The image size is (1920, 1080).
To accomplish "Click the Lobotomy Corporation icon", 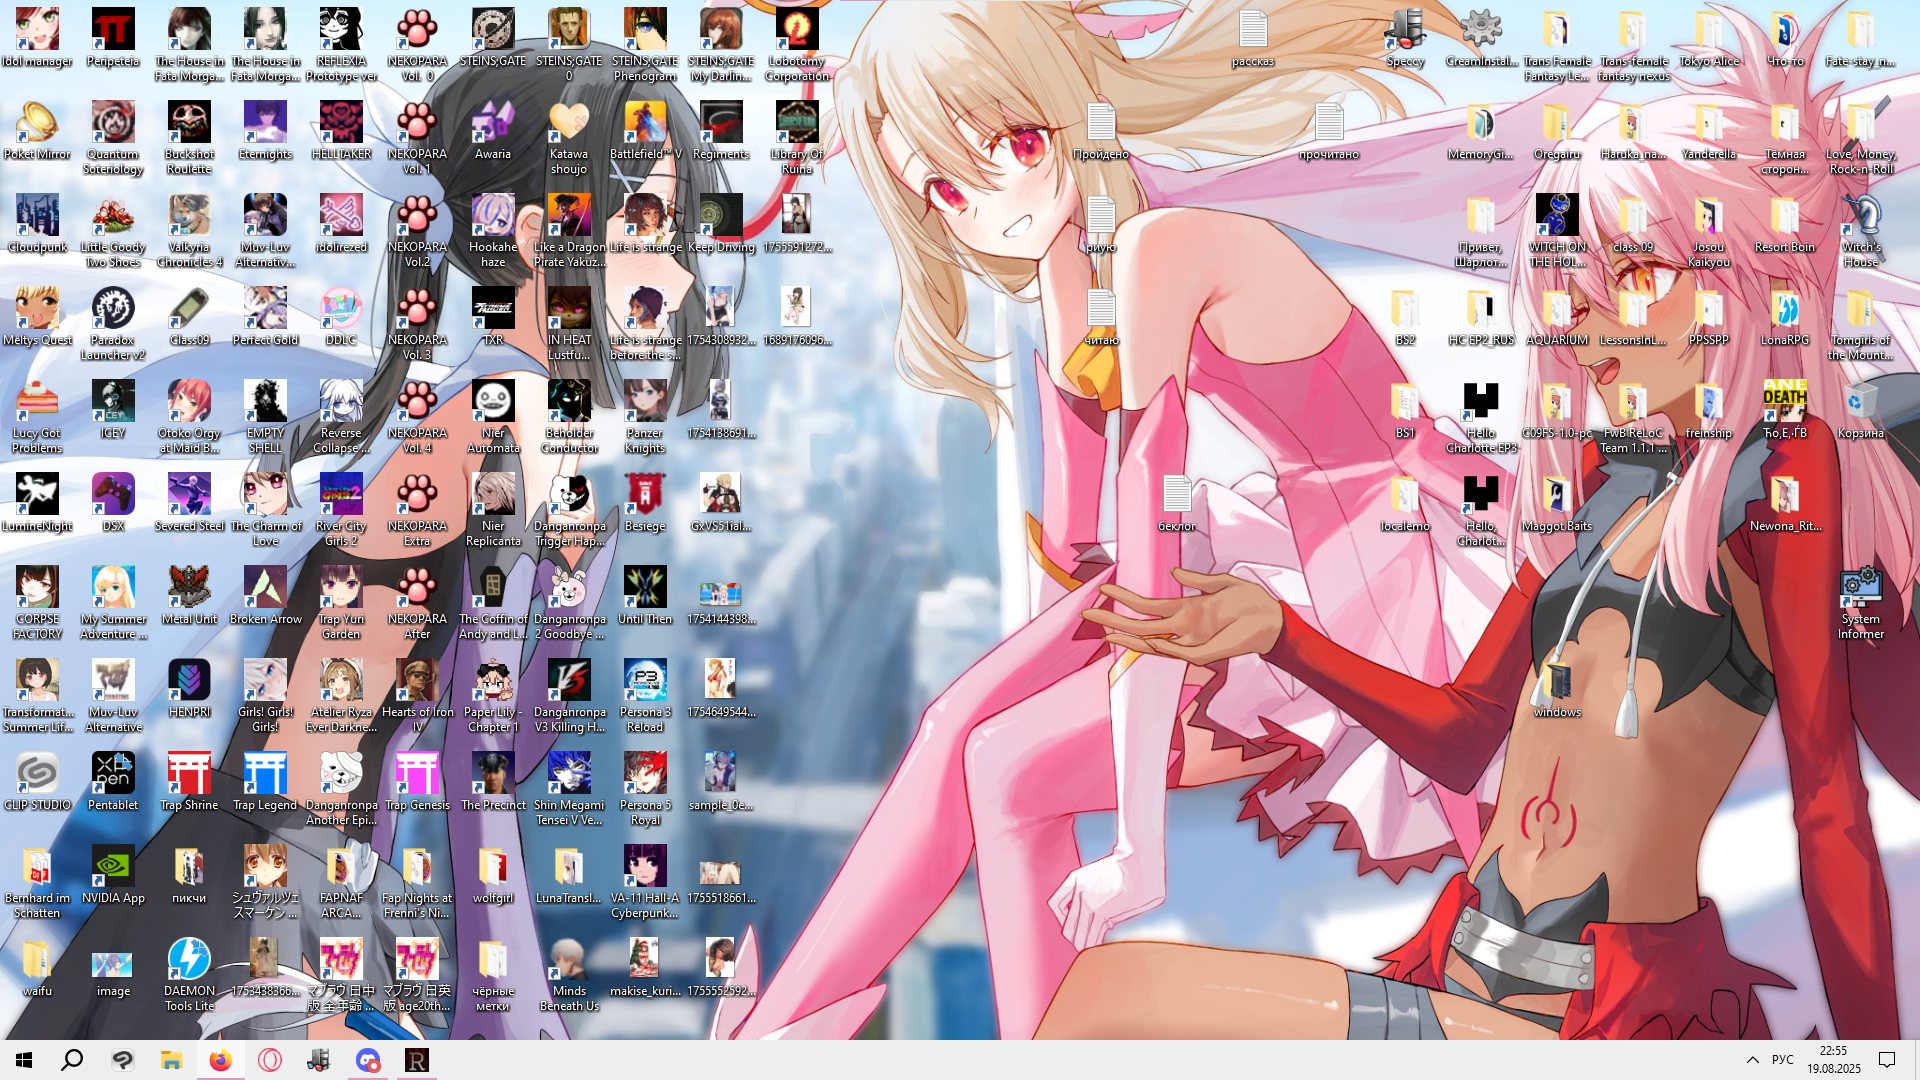I will [797, 31].
